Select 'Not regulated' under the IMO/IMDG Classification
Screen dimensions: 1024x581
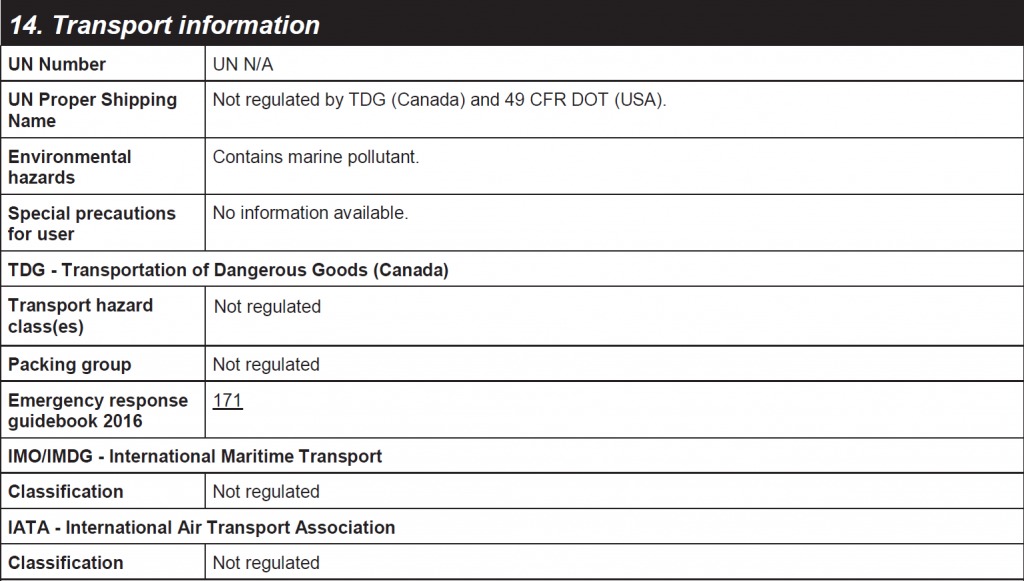pos(266,492)
